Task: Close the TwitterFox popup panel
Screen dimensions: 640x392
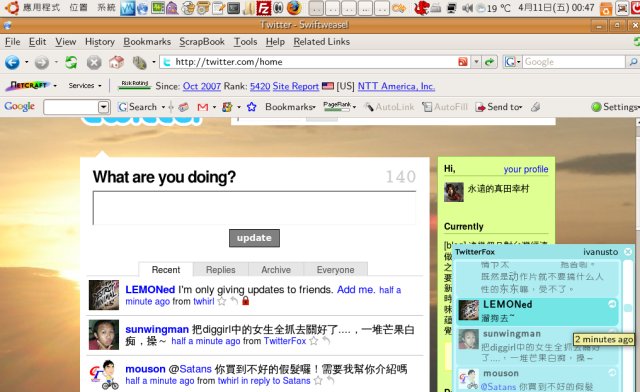Action: pyautogui.click(x=628, y=252)
